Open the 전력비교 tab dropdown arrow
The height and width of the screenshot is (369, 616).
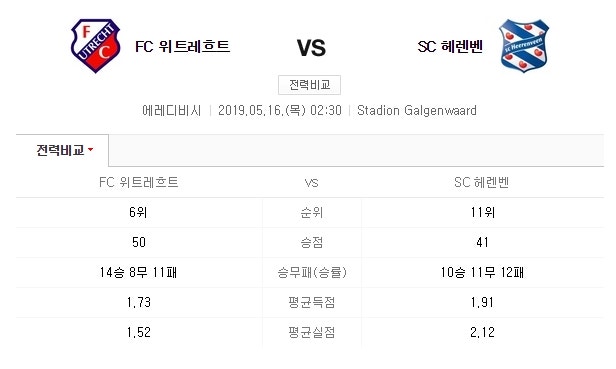point(90,150)
